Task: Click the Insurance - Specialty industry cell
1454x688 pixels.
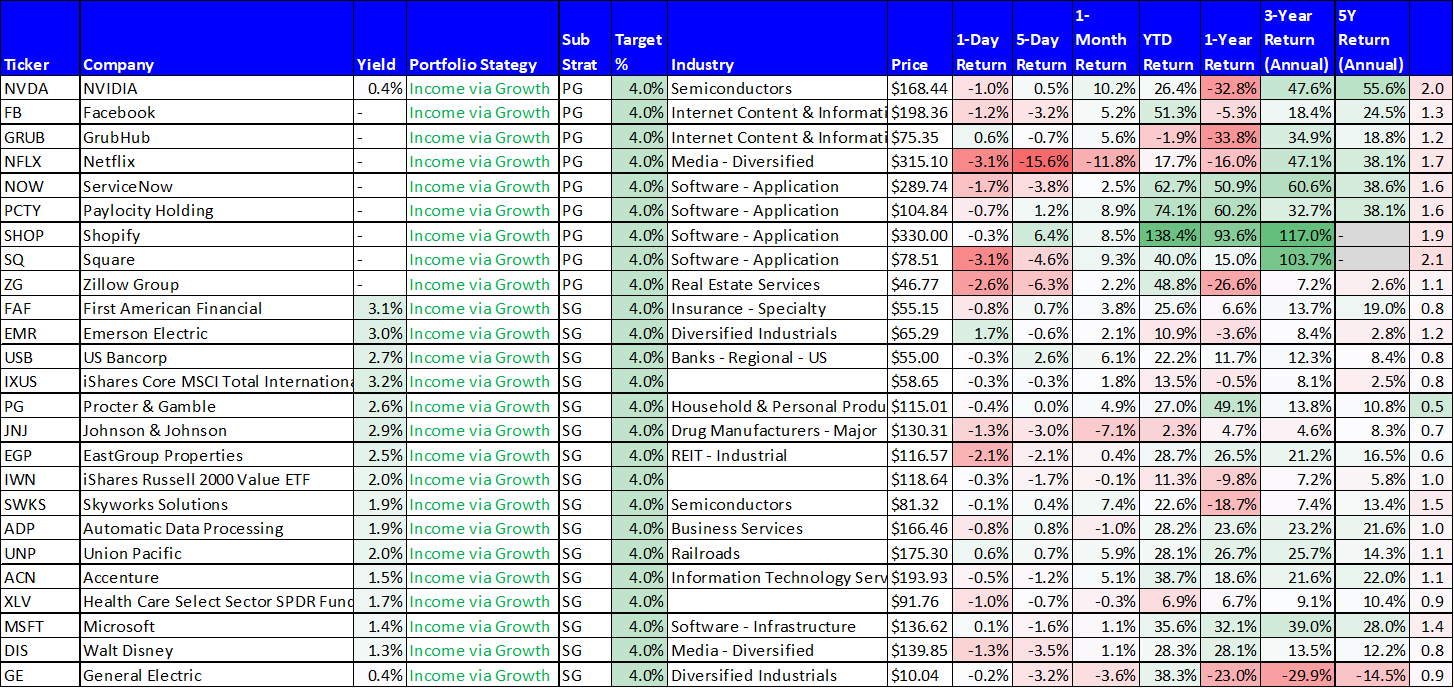Action: [778, 308]
